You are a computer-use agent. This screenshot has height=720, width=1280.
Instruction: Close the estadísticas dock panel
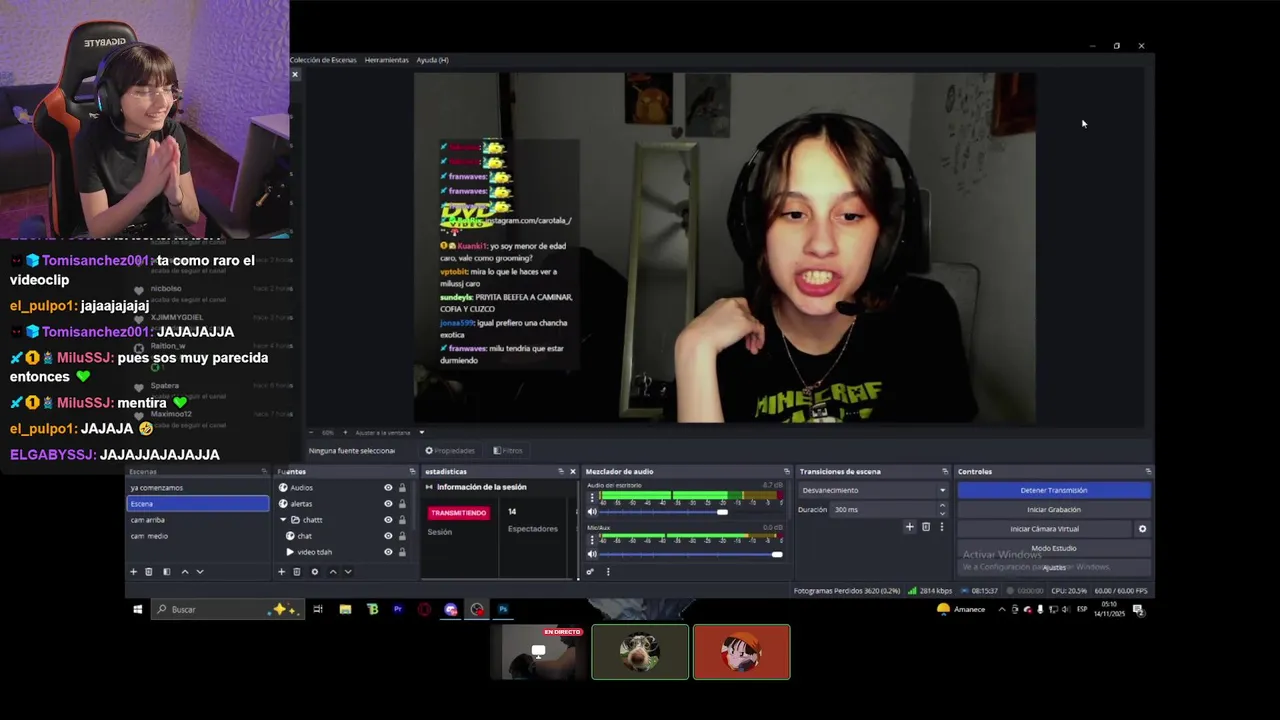click(x=573, y=471)
